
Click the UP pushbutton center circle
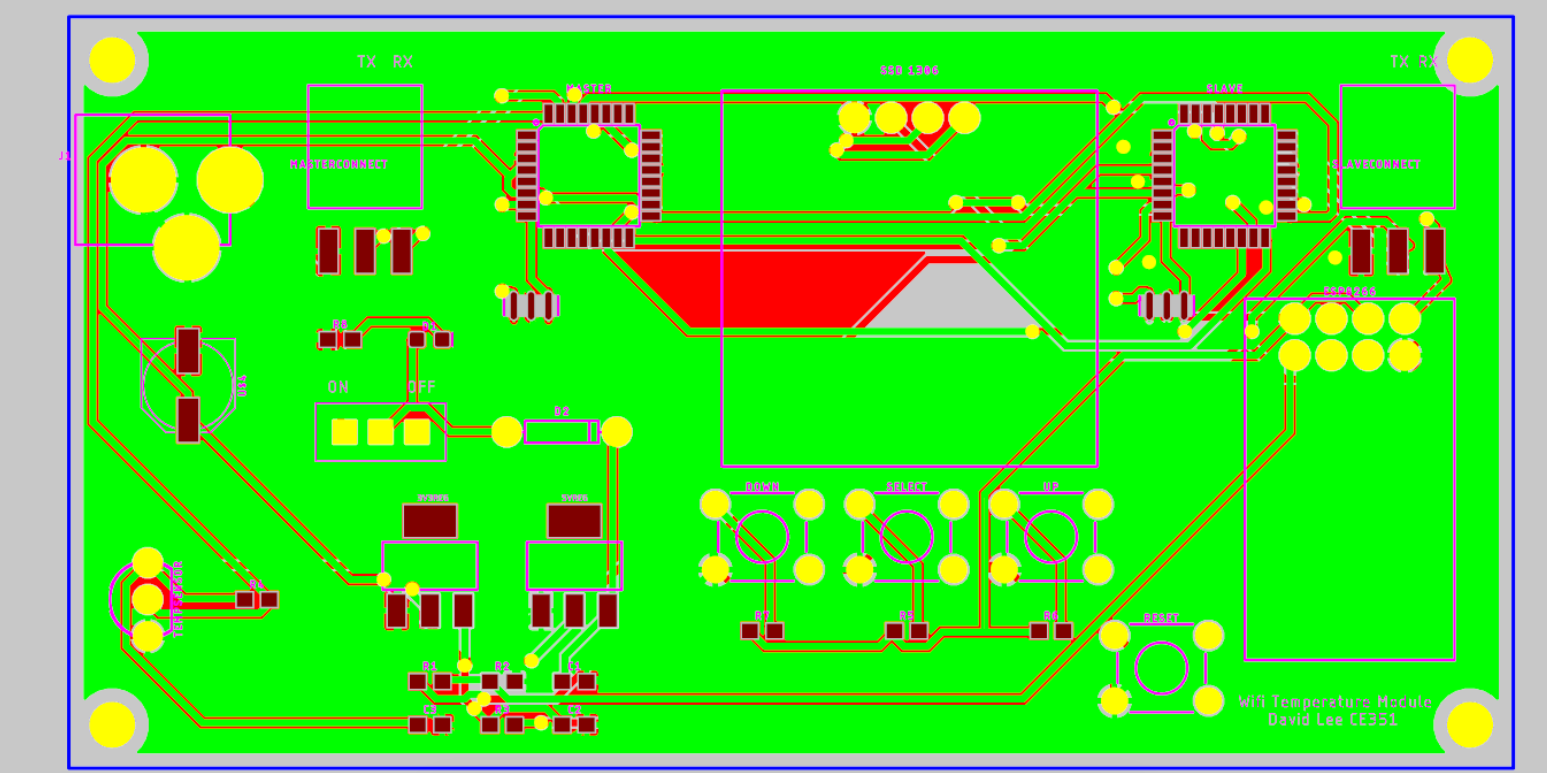[1051, 537]
